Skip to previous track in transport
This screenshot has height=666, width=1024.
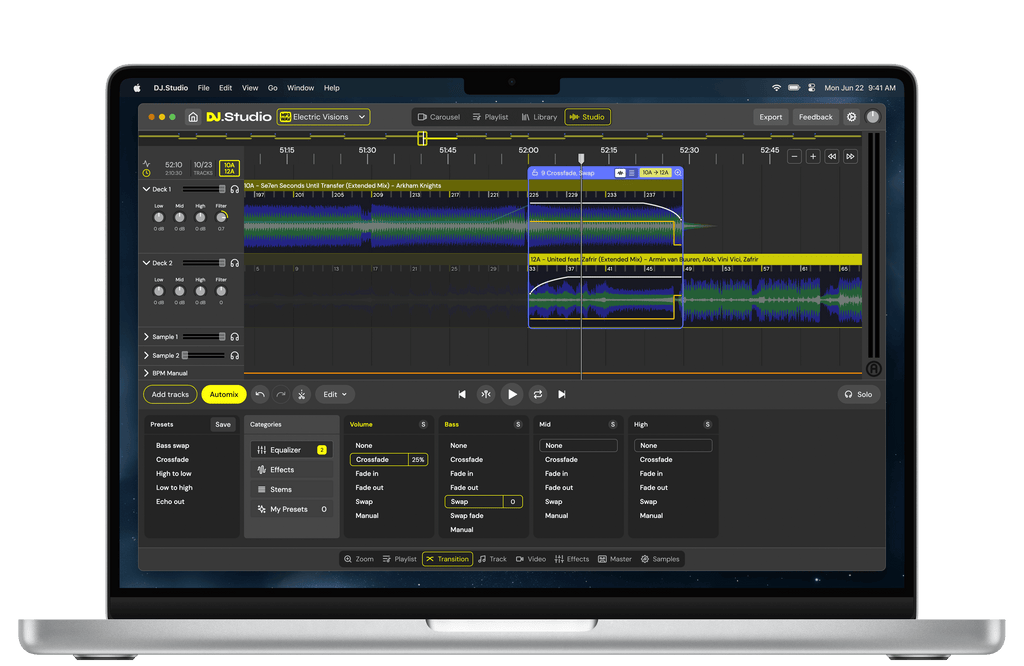point(462,394)
